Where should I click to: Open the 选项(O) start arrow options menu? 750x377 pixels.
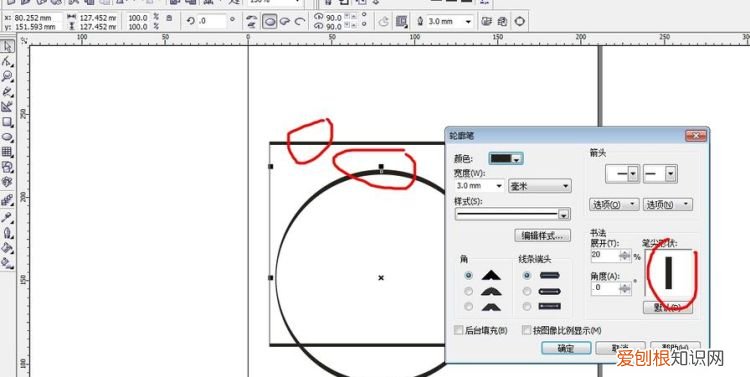pyautogui.click(x=614, y=205)
